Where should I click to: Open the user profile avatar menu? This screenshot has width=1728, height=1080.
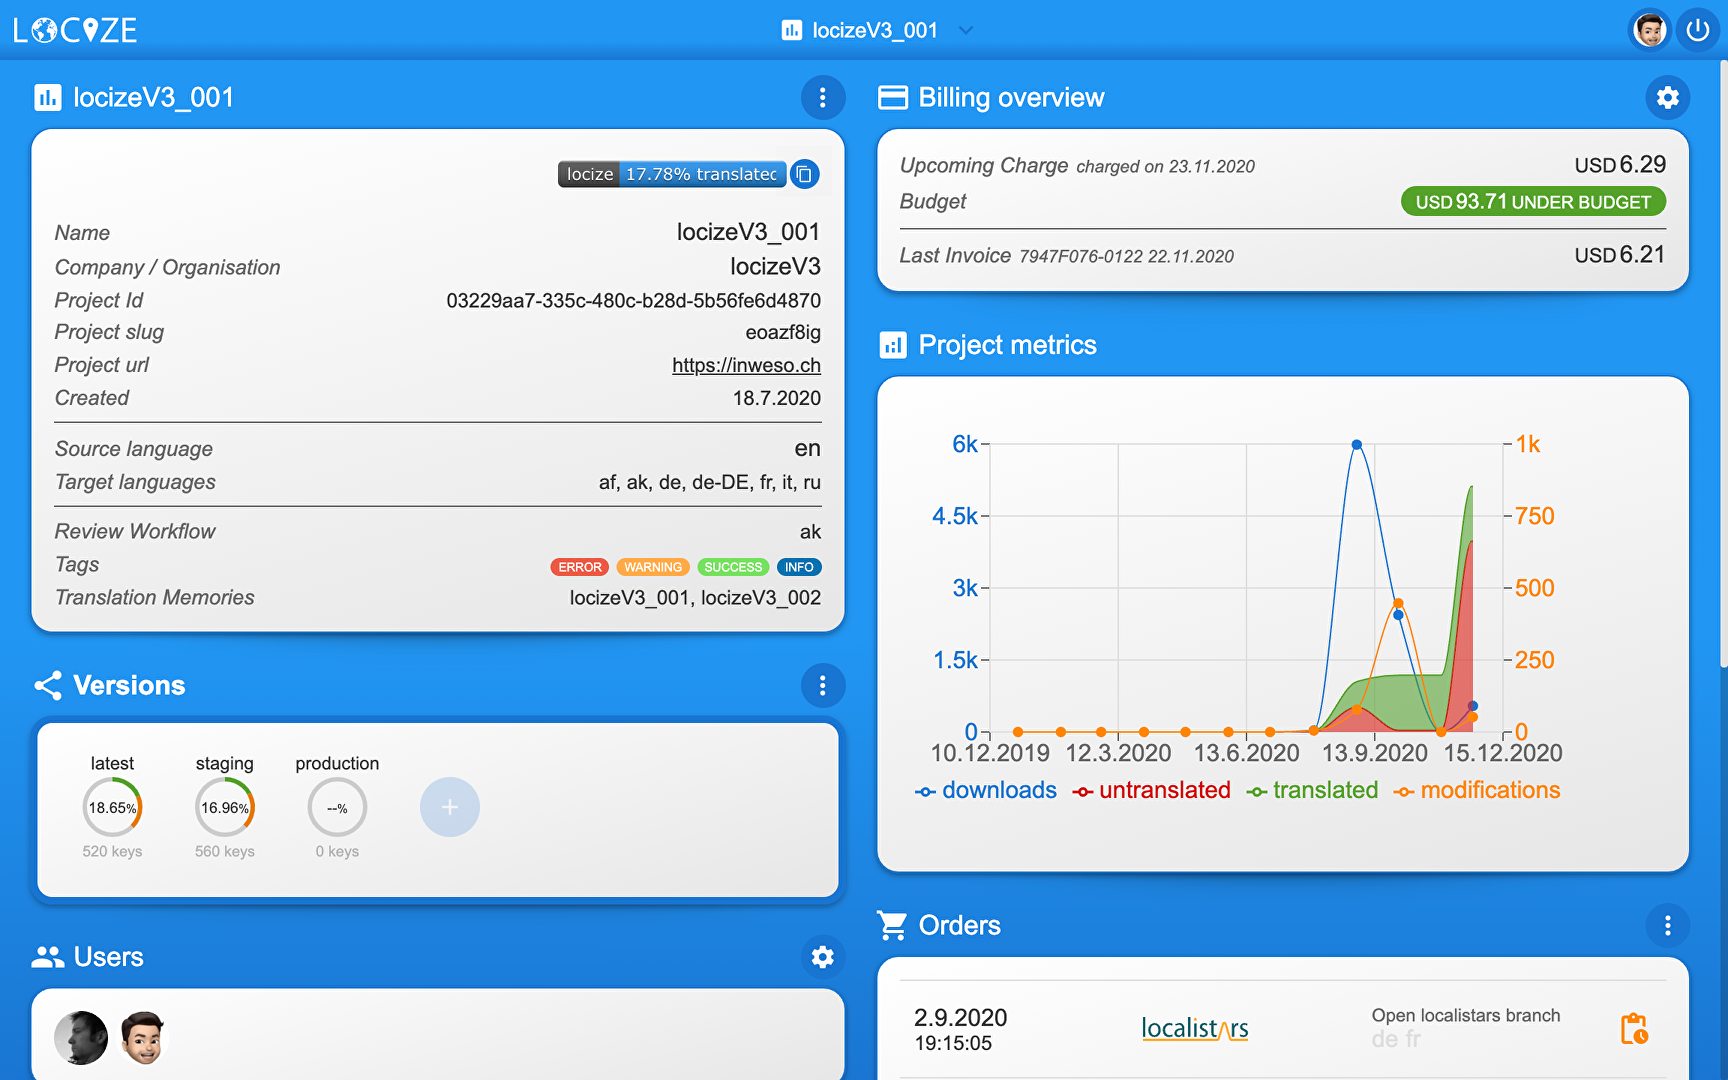point(1650,30)
